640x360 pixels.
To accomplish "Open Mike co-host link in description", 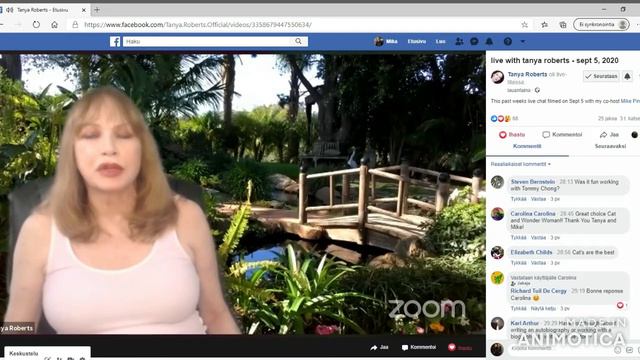I will coord(630,101).
